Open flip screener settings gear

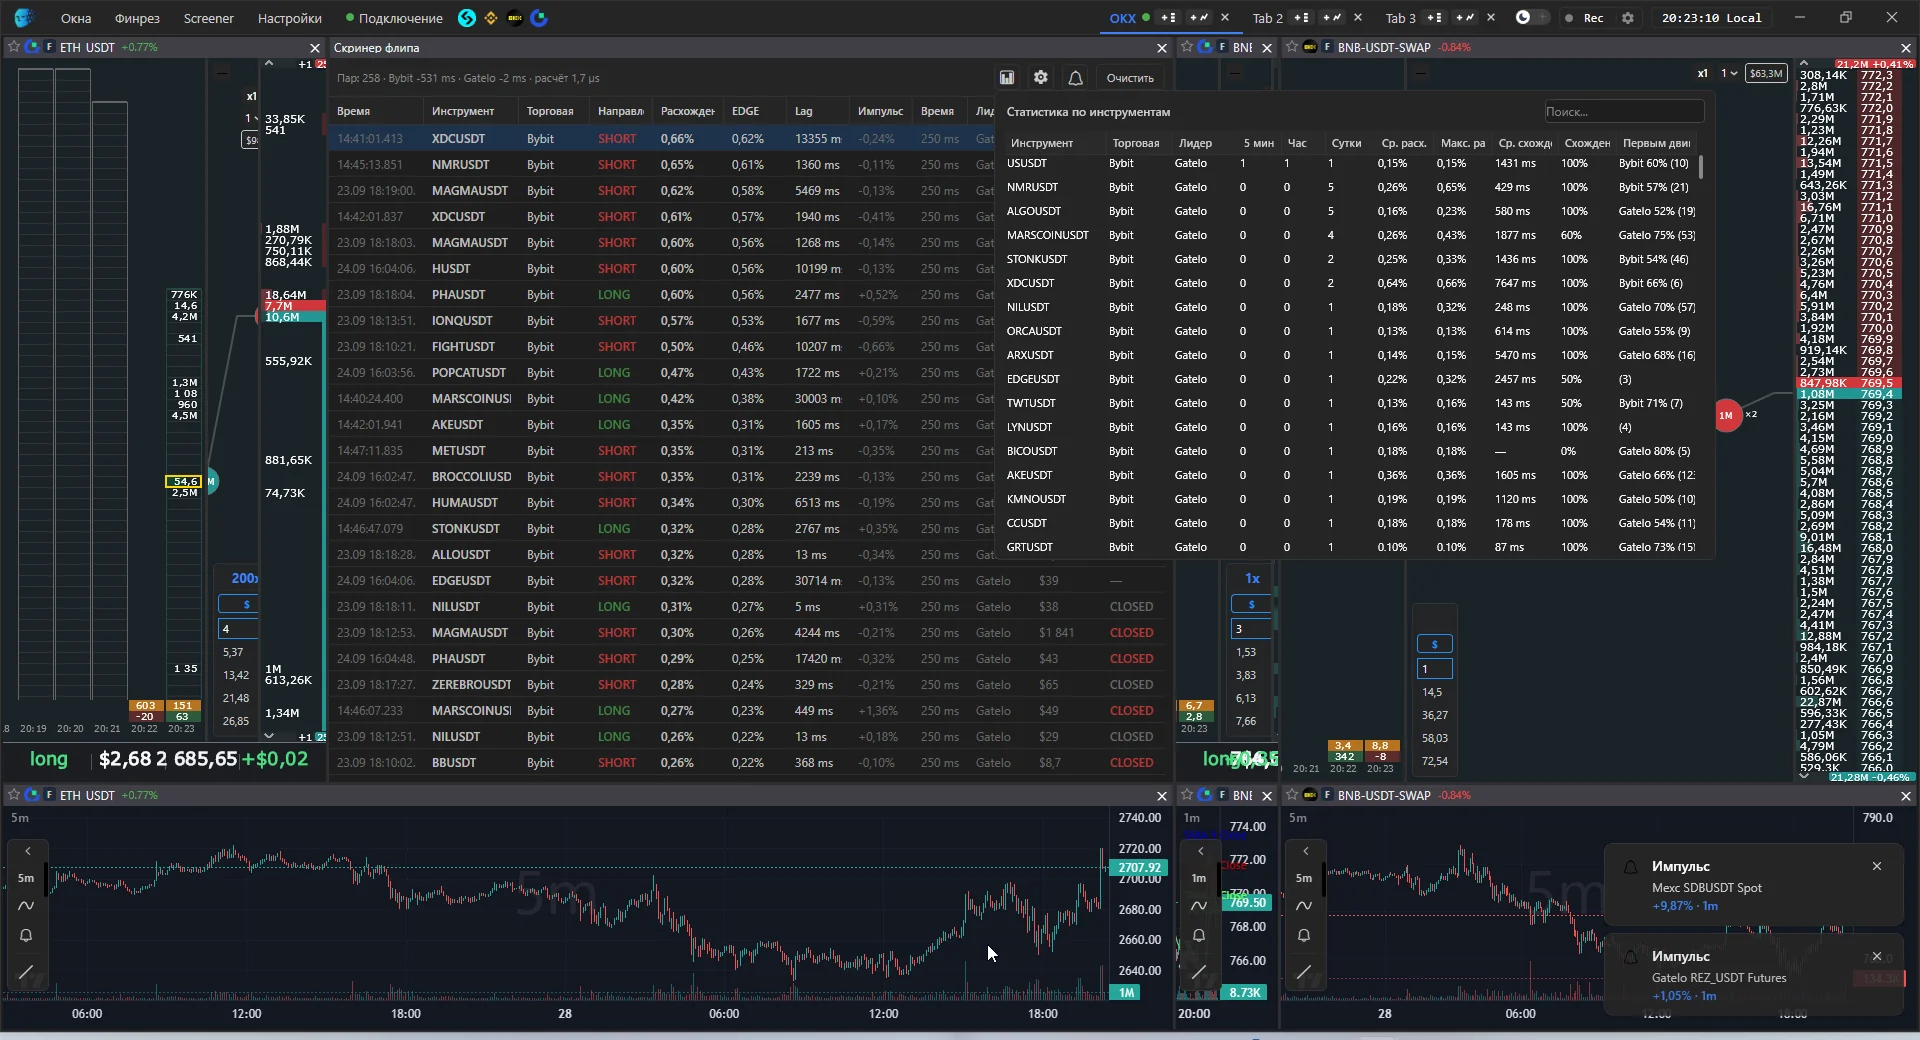point(1041,78)
